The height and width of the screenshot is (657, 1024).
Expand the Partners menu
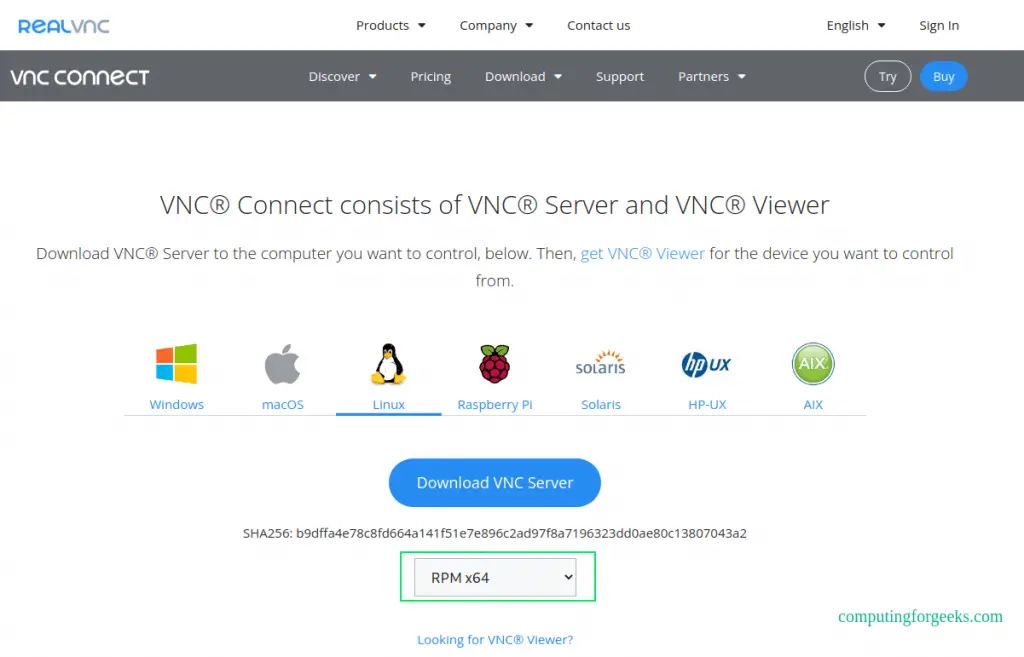(x=711, y=76)
